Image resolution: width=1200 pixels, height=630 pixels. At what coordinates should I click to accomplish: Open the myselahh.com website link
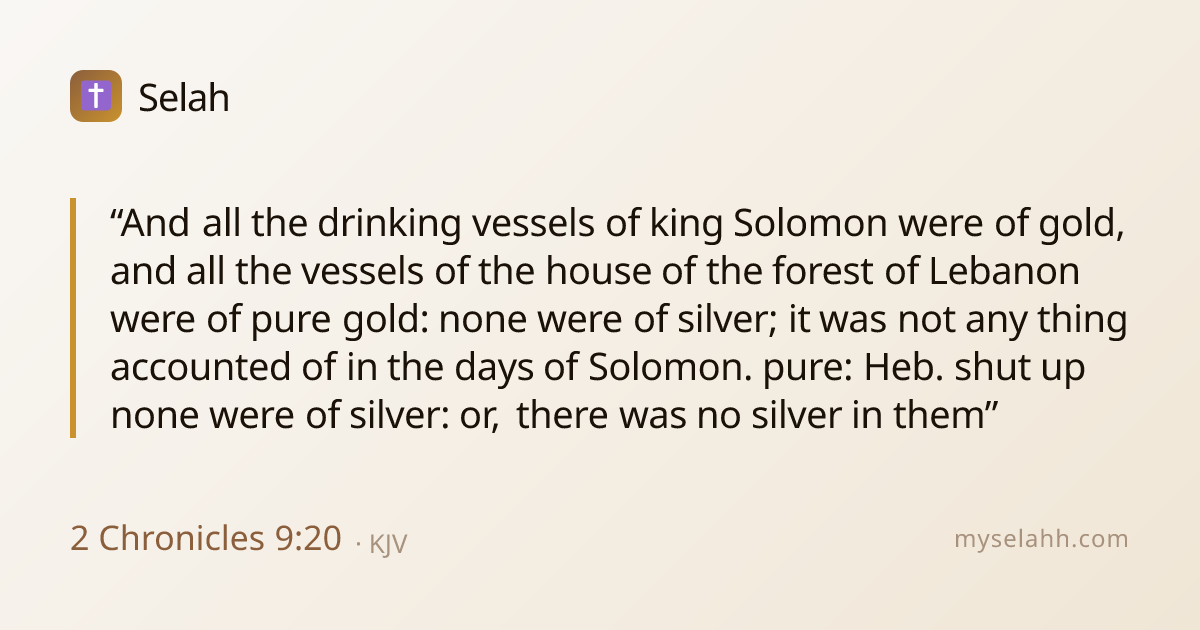click(1041, 539)
